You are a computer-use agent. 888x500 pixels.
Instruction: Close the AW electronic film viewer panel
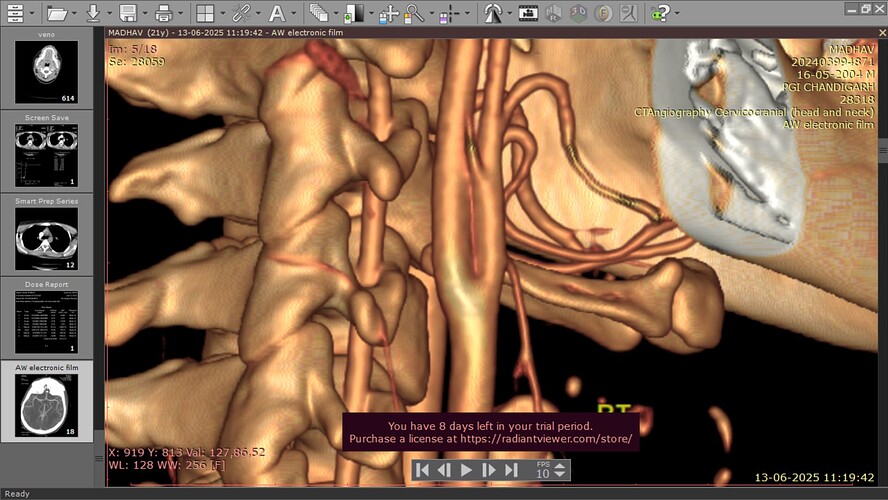click(882, 33)
